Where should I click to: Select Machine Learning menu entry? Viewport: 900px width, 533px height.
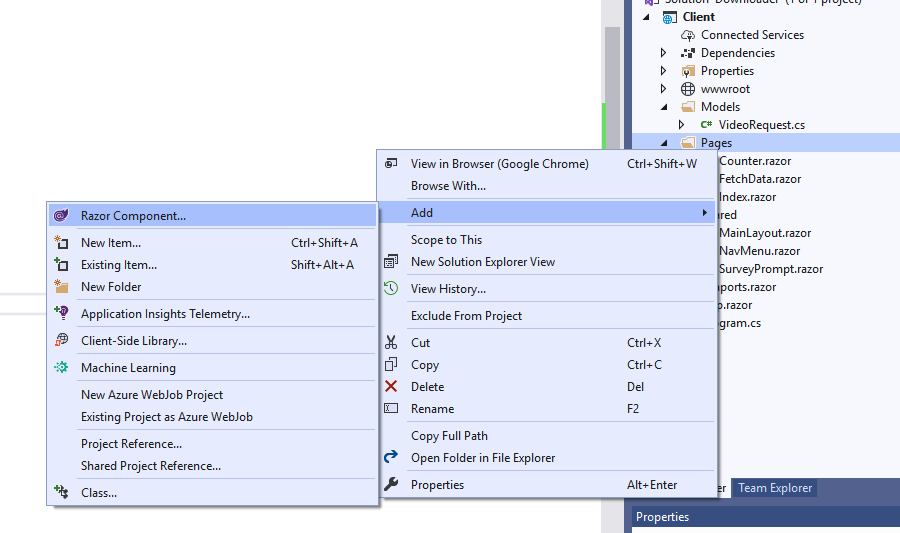[212, 367]
